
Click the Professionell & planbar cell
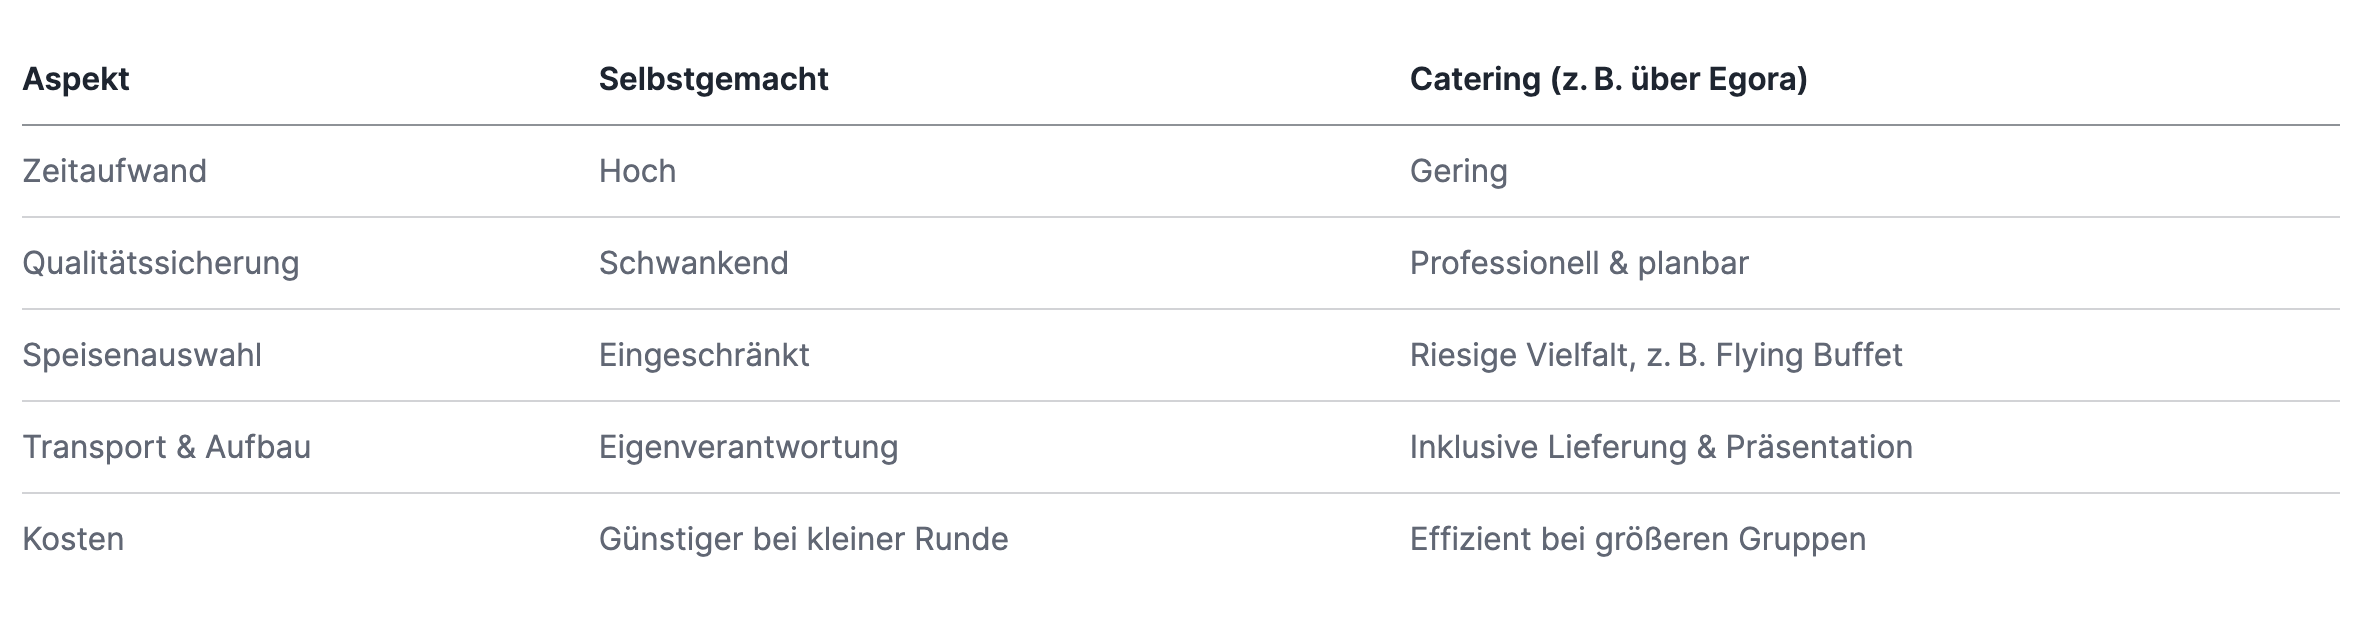coord(1579,263)
